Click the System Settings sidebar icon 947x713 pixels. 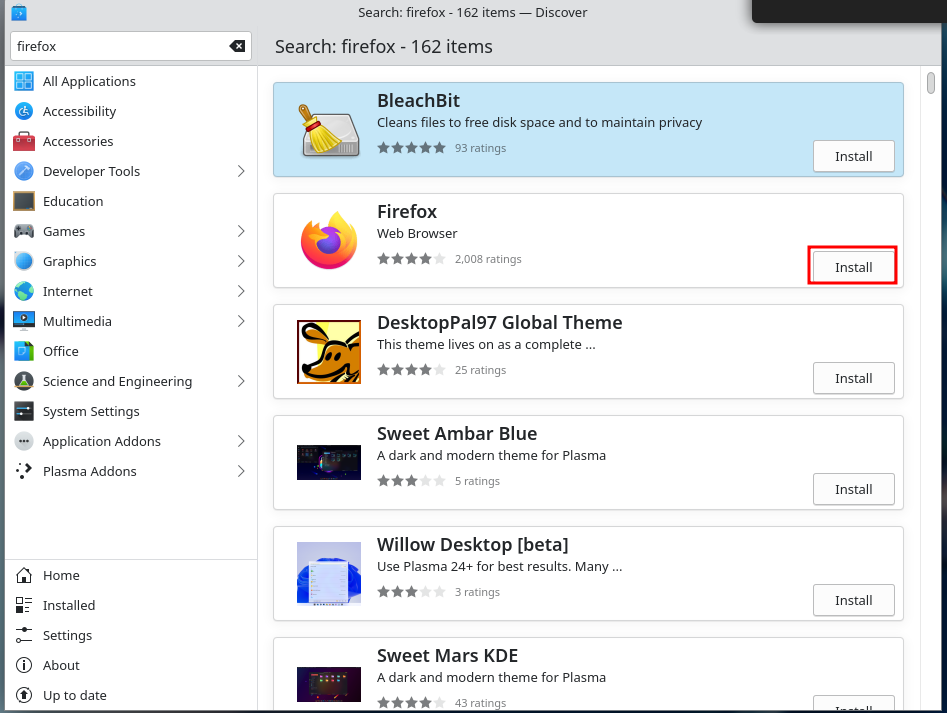coord(24,411)
